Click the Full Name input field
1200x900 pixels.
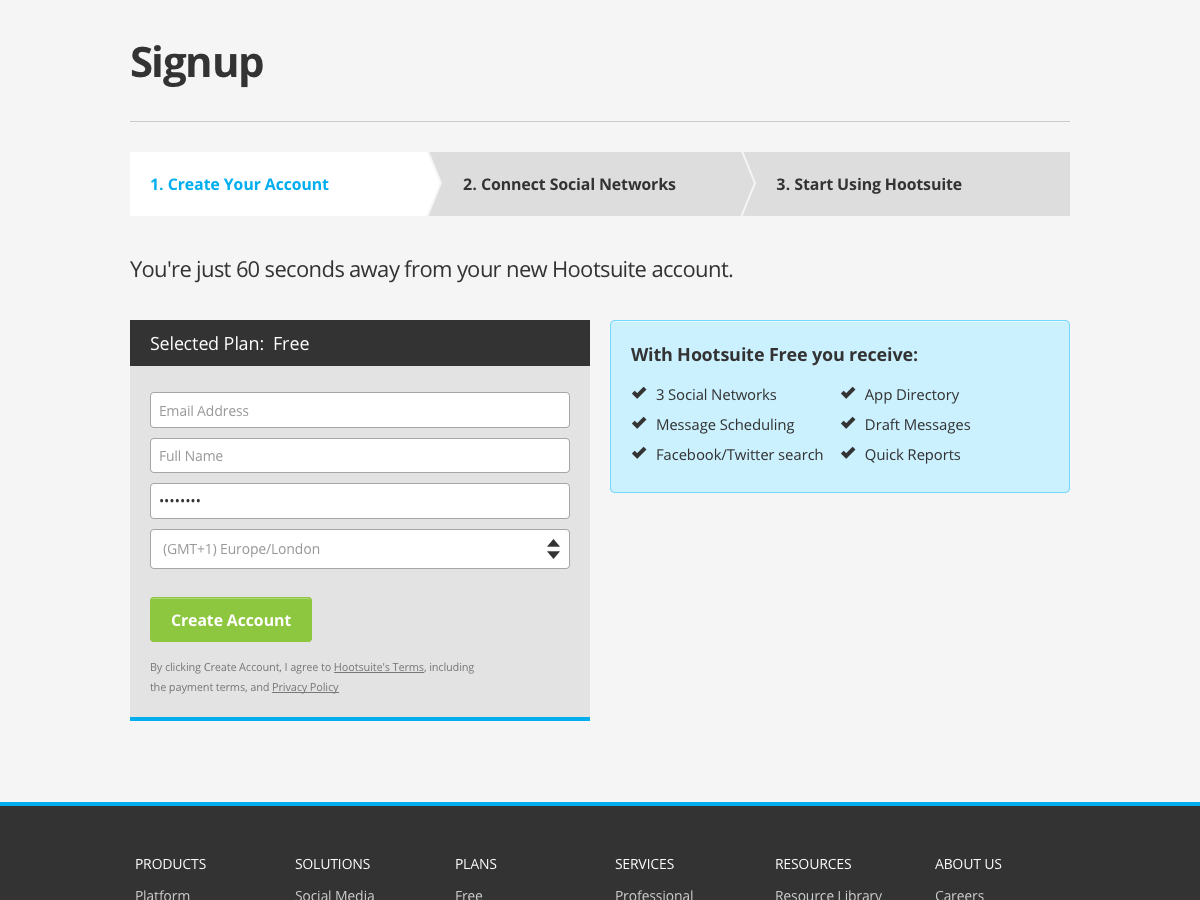(x=360, y=455)
